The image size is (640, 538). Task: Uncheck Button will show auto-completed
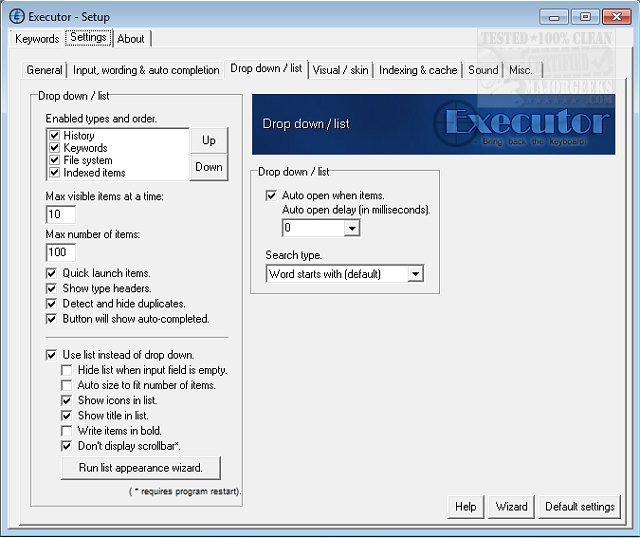tap(51, 319)
